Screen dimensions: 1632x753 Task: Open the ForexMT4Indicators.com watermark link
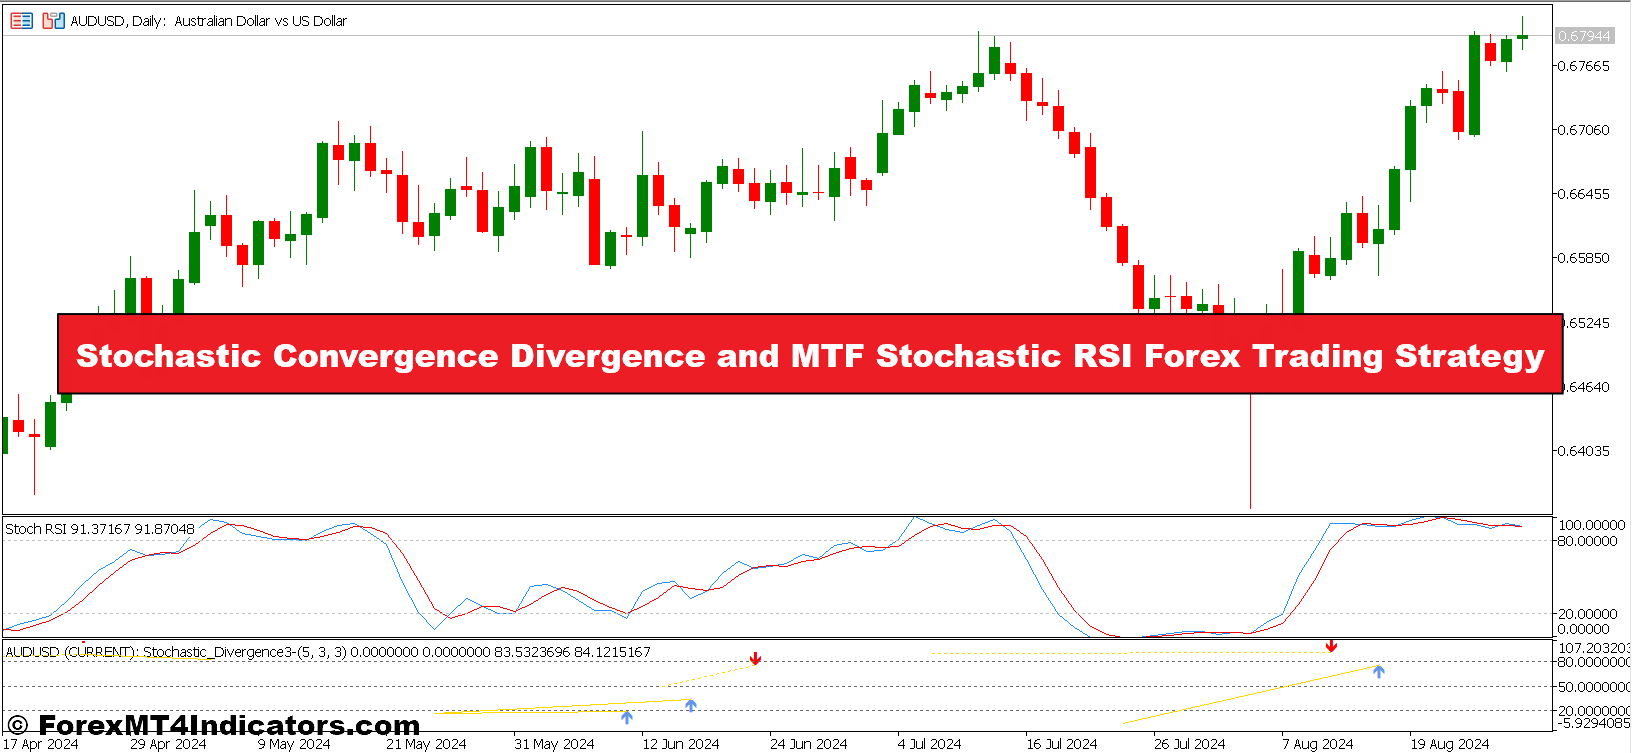pos(214,725)
